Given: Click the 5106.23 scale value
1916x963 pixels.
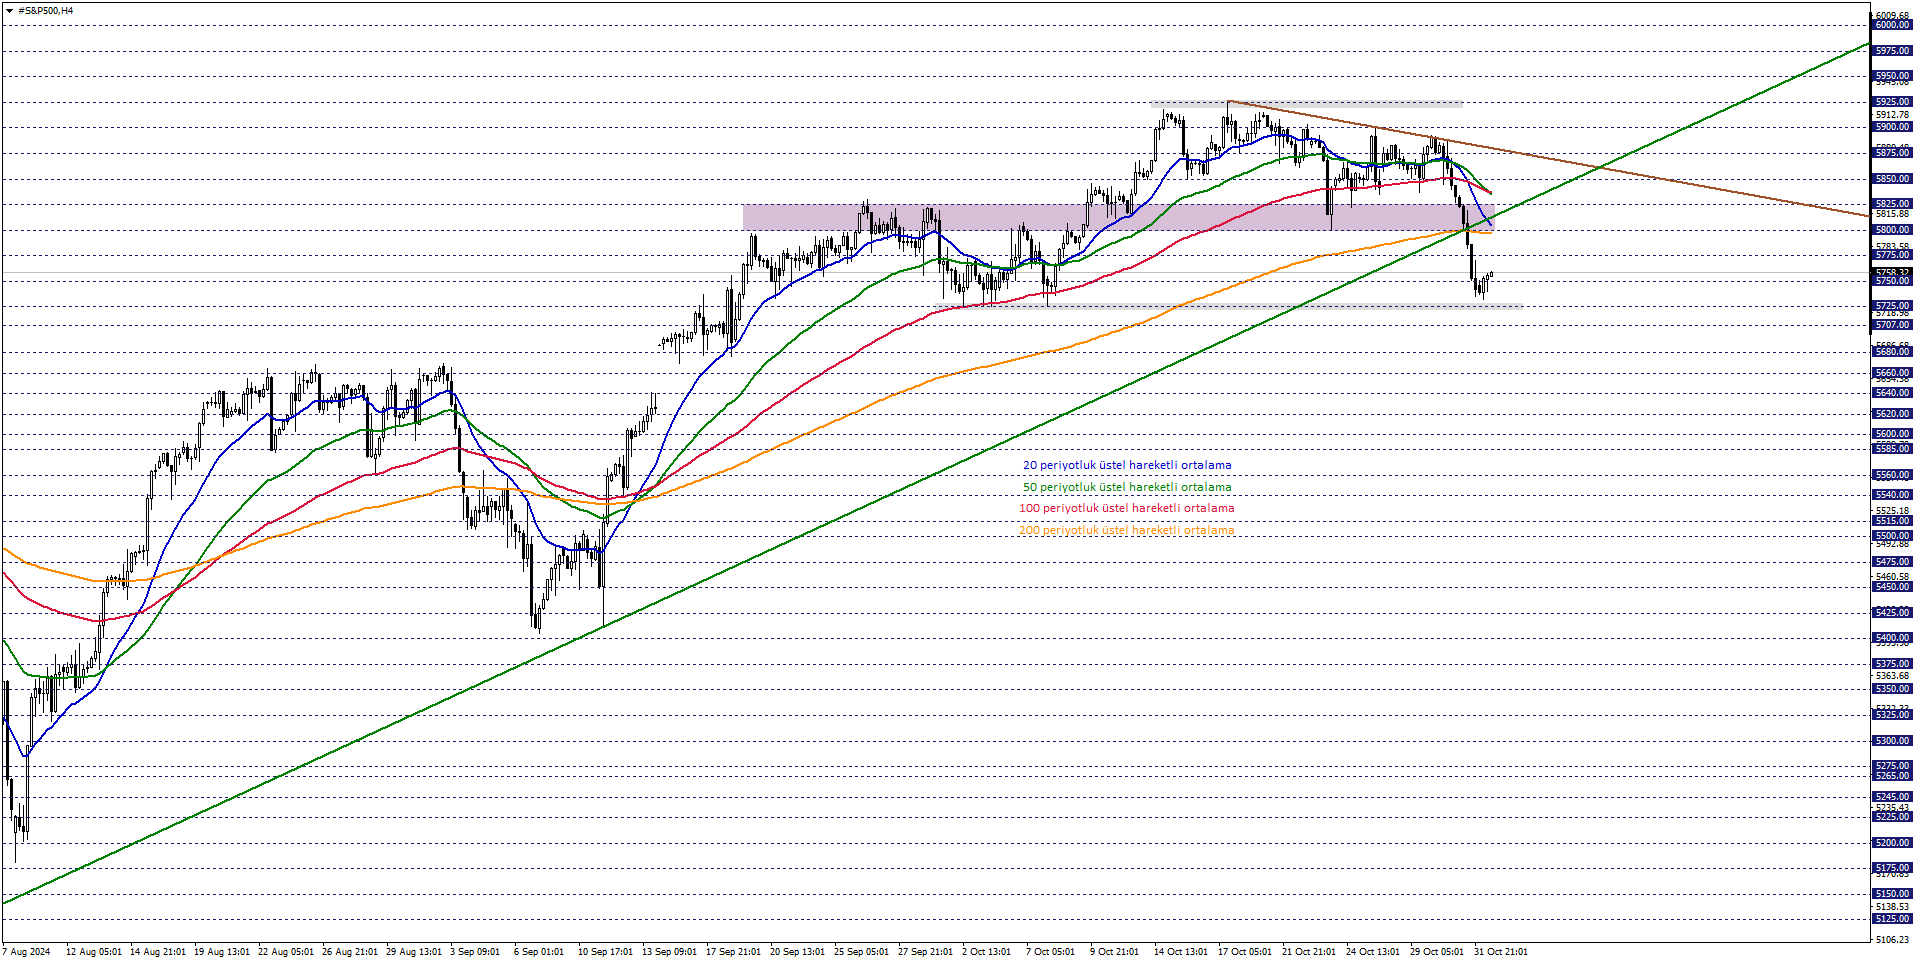Looking at the screenshot, I should 1893,939.
